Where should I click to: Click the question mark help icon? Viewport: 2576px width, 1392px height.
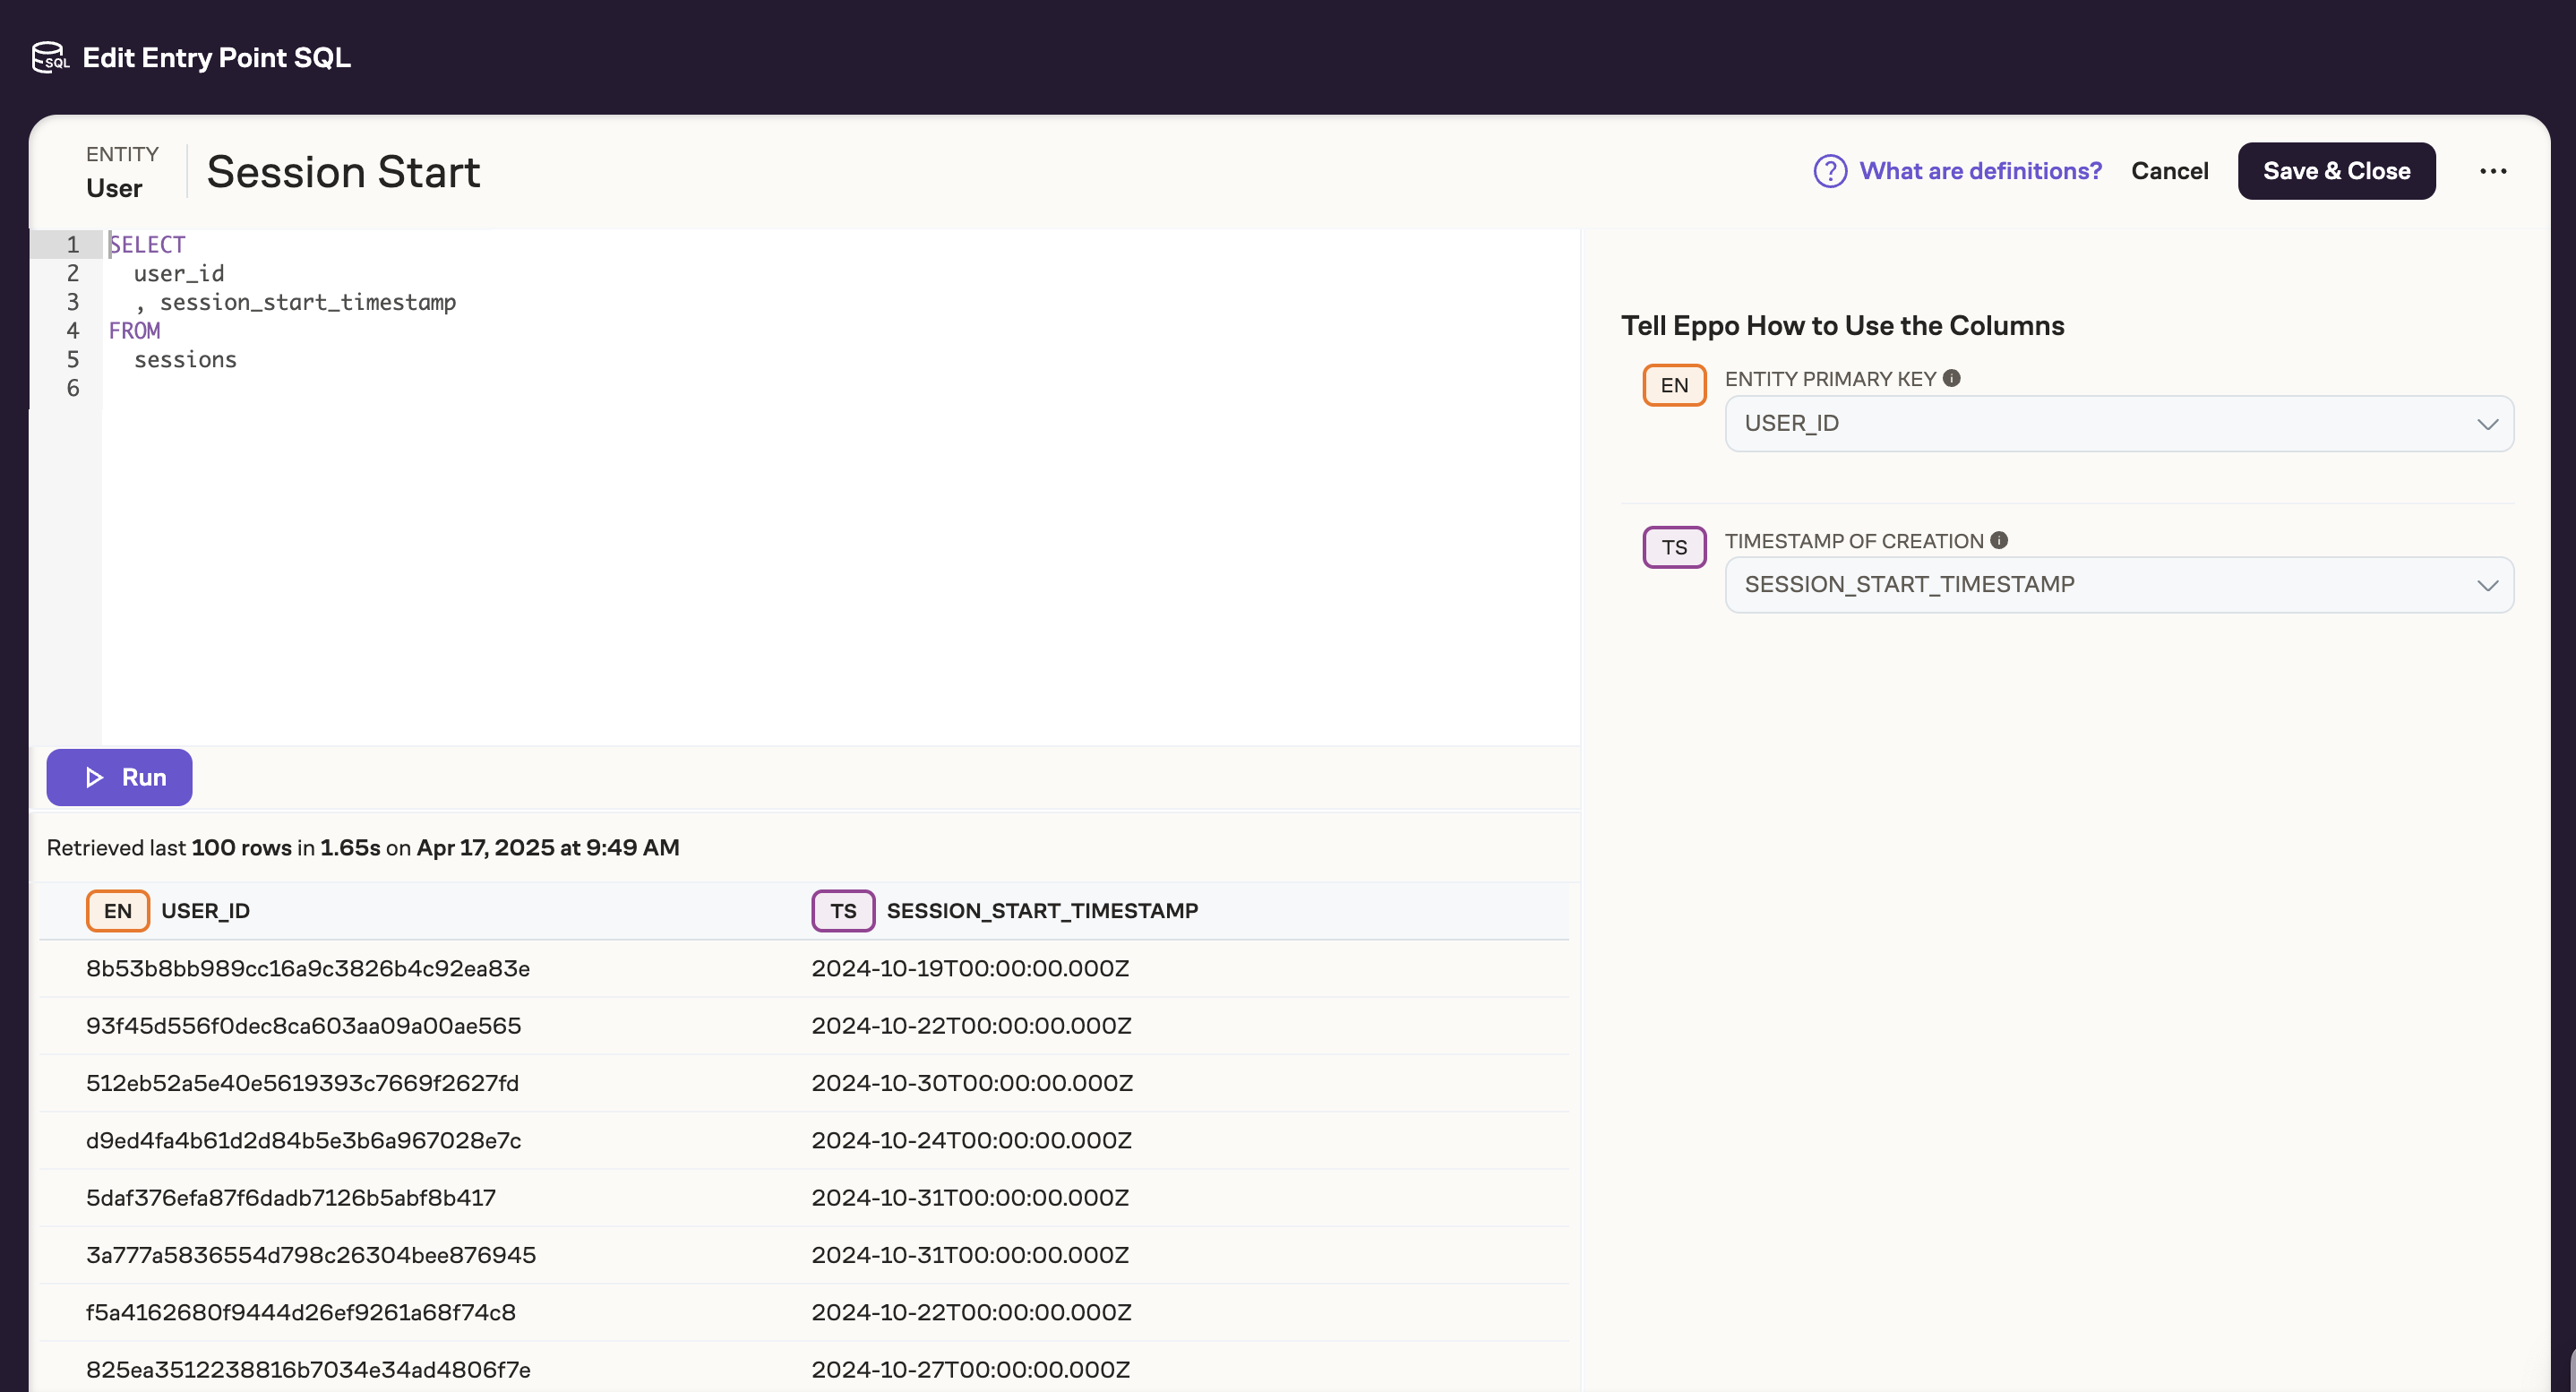[1829, 171]
